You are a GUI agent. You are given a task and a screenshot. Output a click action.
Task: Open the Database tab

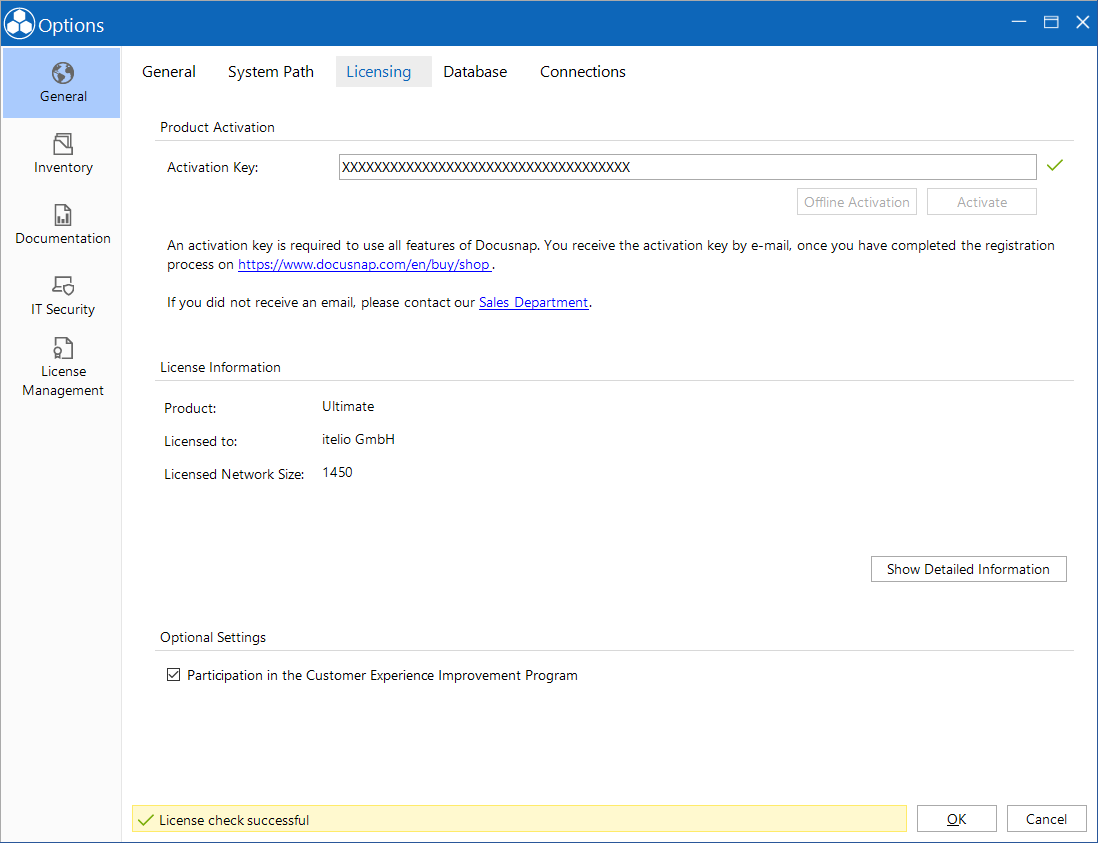[475, 71]
